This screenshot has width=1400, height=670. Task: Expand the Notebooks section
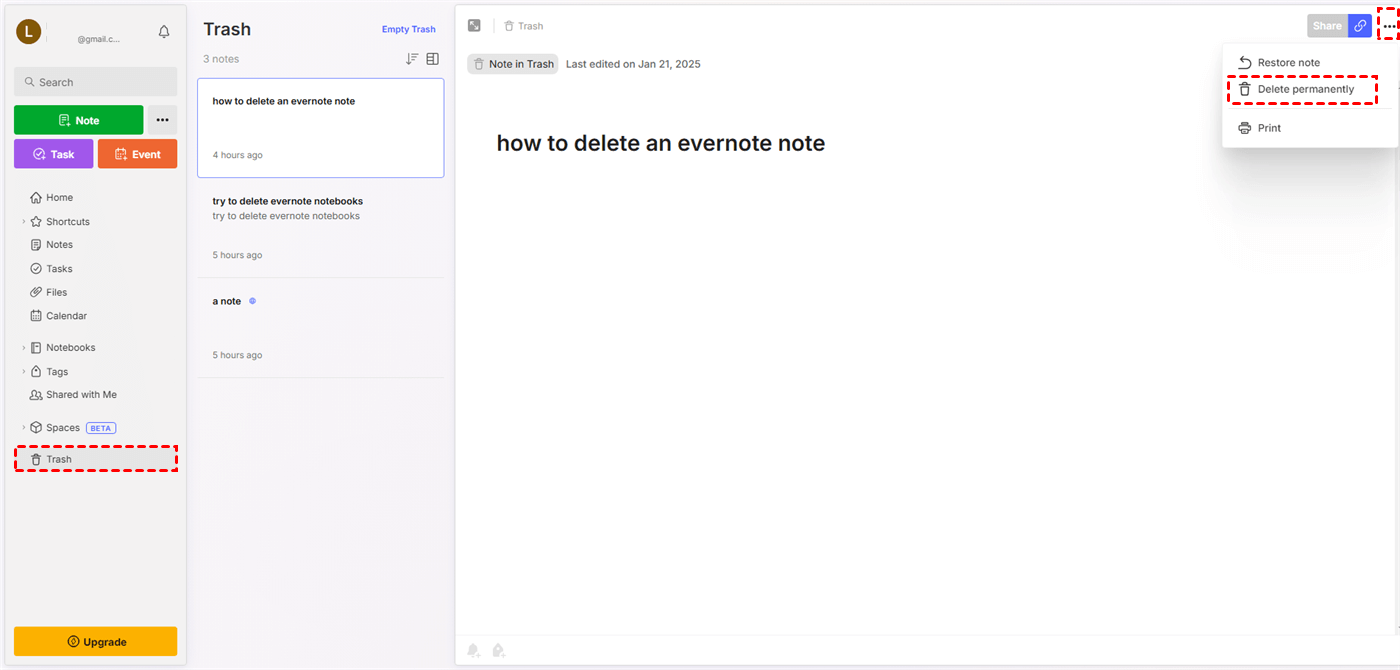click(23, 348)
